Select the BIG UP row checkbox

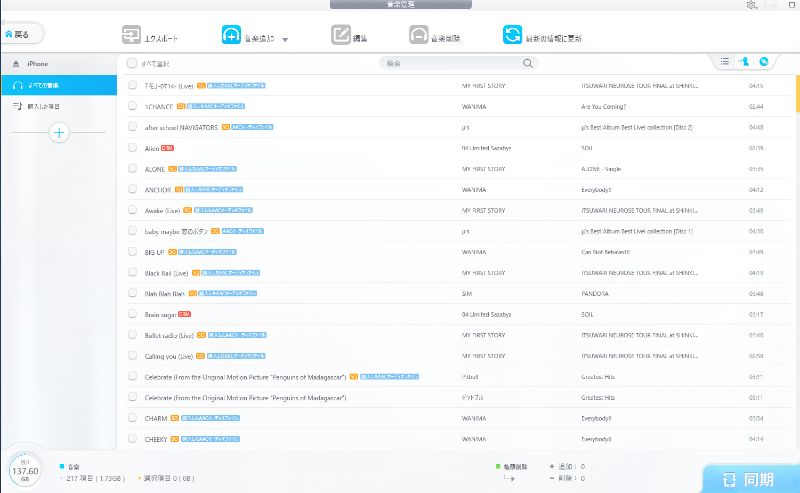coord(133,252)
